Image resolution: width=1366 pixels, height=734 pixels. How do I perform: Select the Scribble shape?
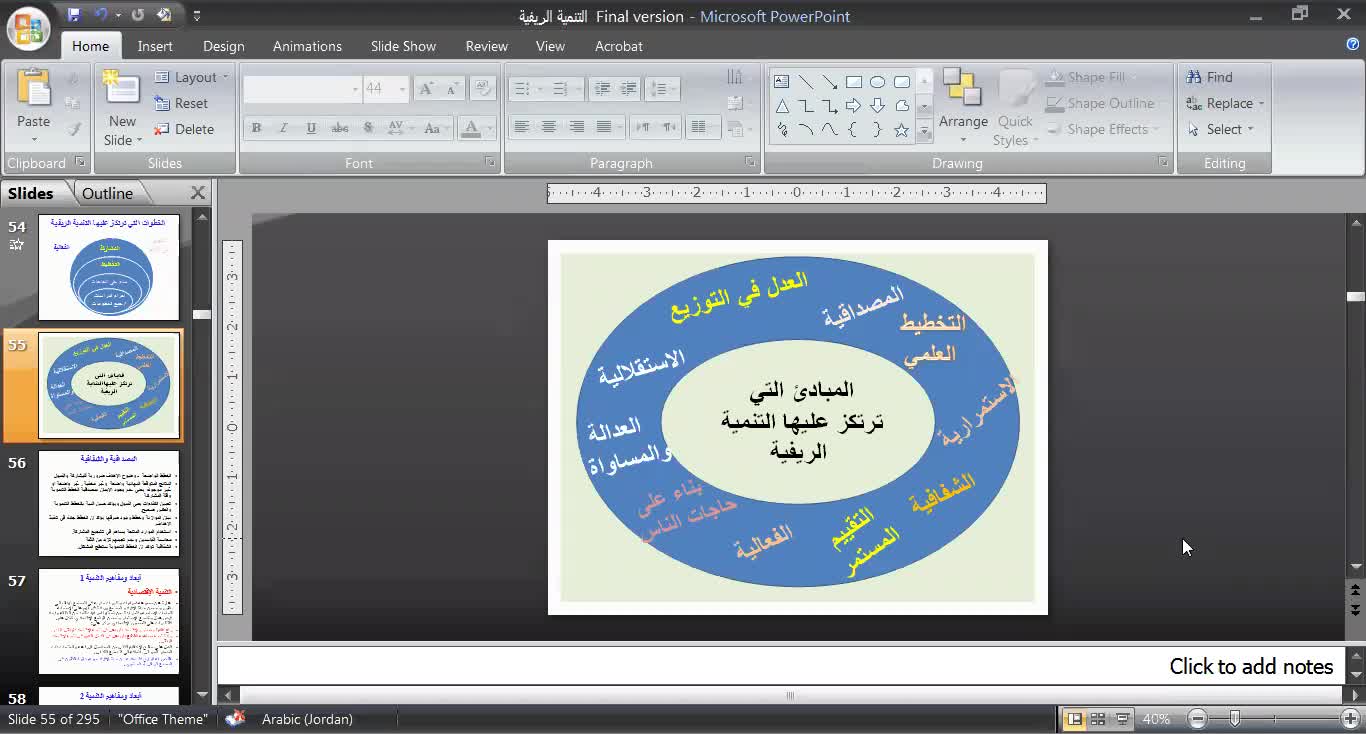coord(782,130)
